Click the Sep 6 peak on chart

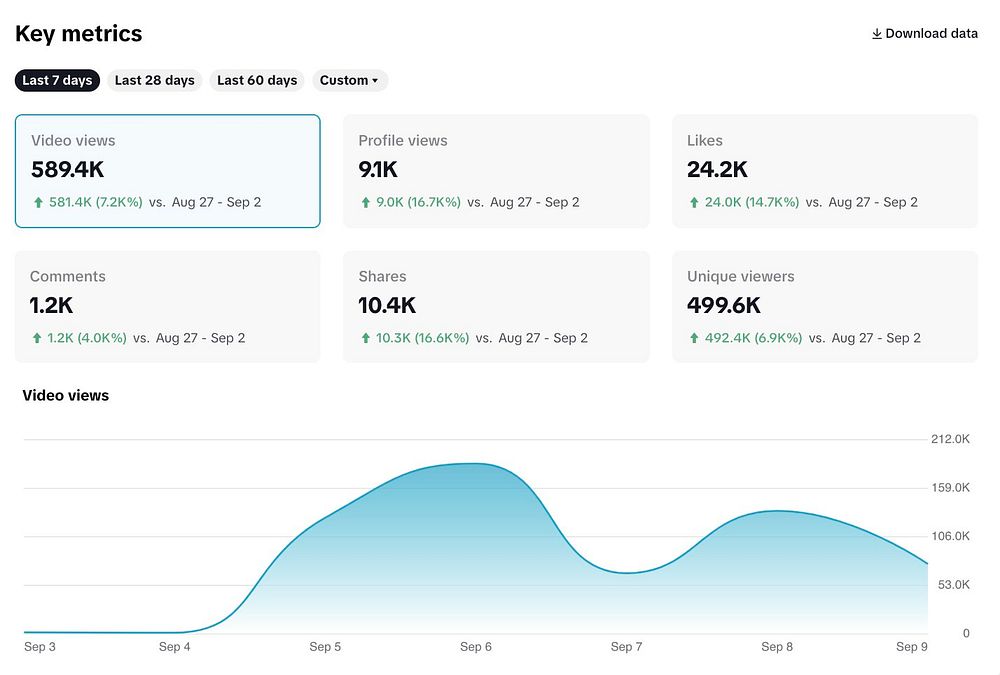click(475, 464)
